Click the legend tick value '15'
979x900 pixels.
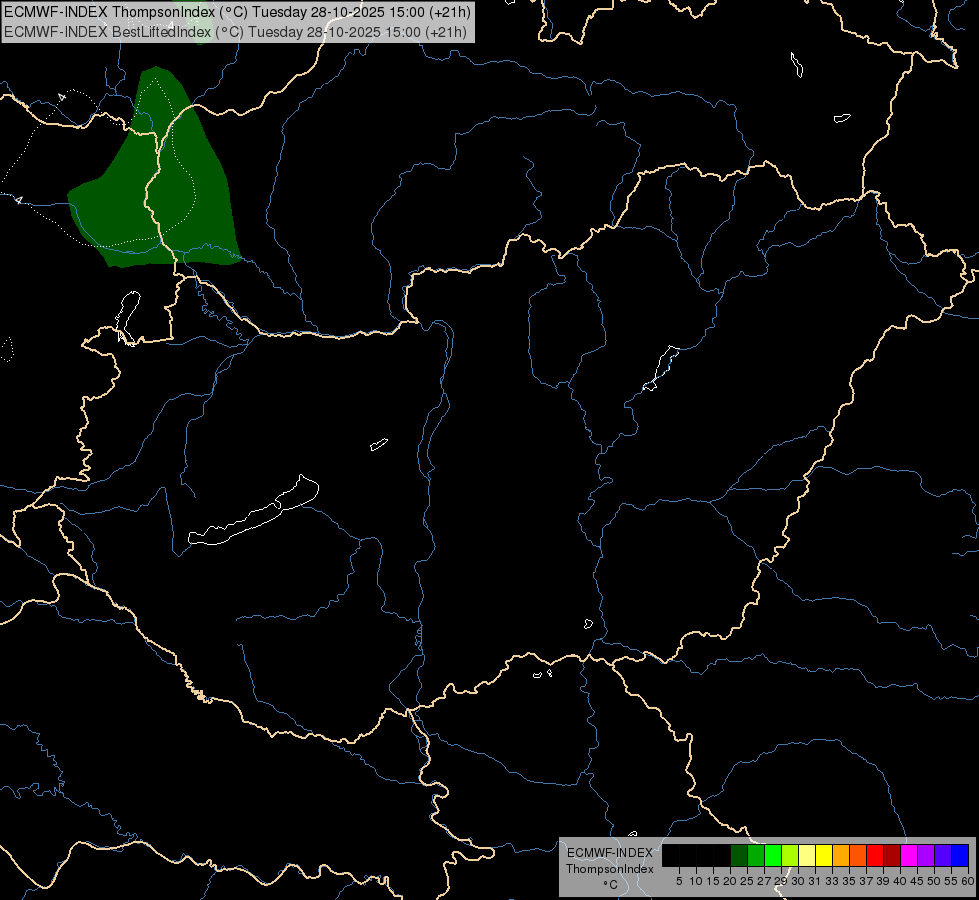(x=713, y=881)
